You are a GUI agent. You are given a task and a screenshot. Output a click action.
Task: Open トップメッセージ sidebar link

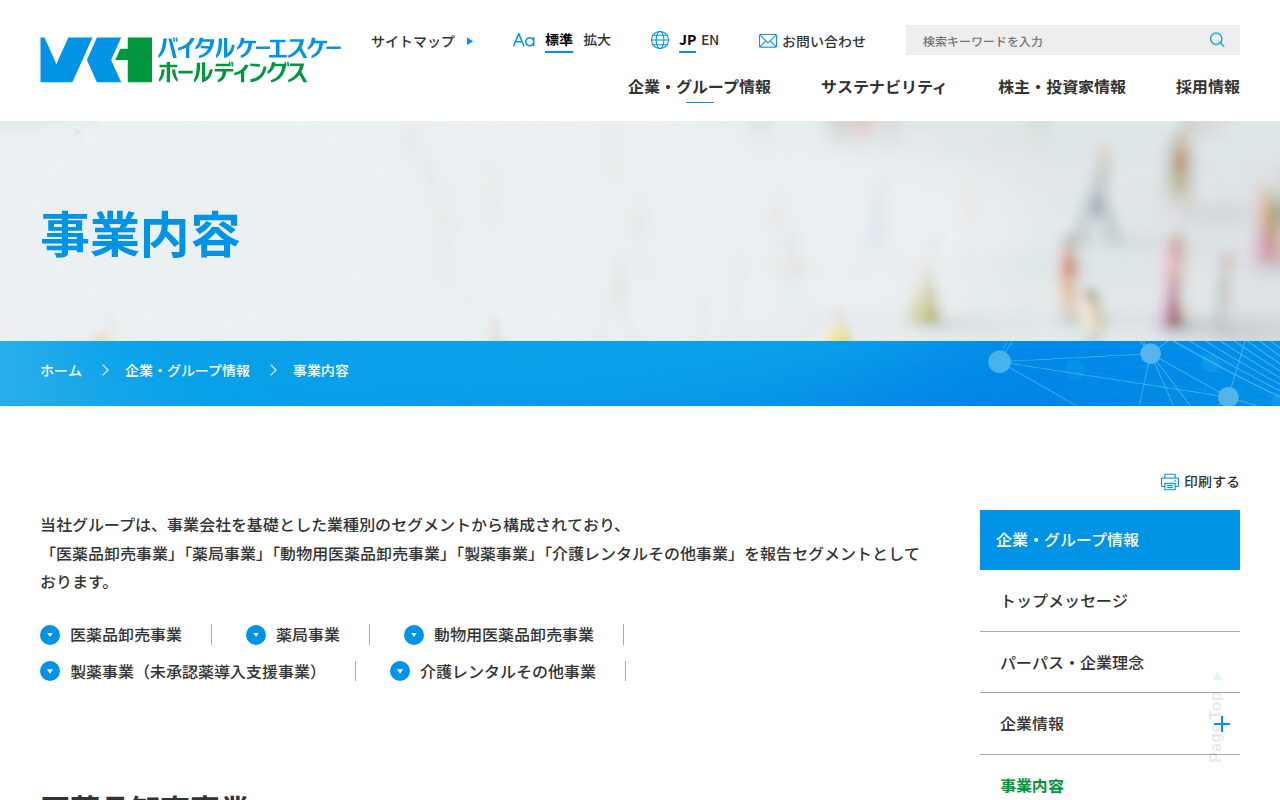[x=1110, y=601]
